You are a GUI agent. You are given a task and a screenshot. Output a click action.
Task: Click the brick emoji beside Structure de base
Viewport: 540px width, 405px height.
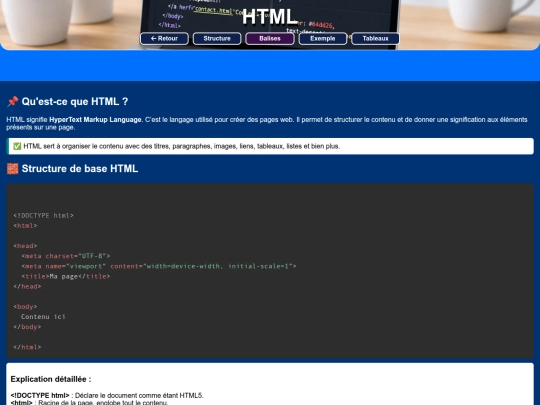coord(13,169)
